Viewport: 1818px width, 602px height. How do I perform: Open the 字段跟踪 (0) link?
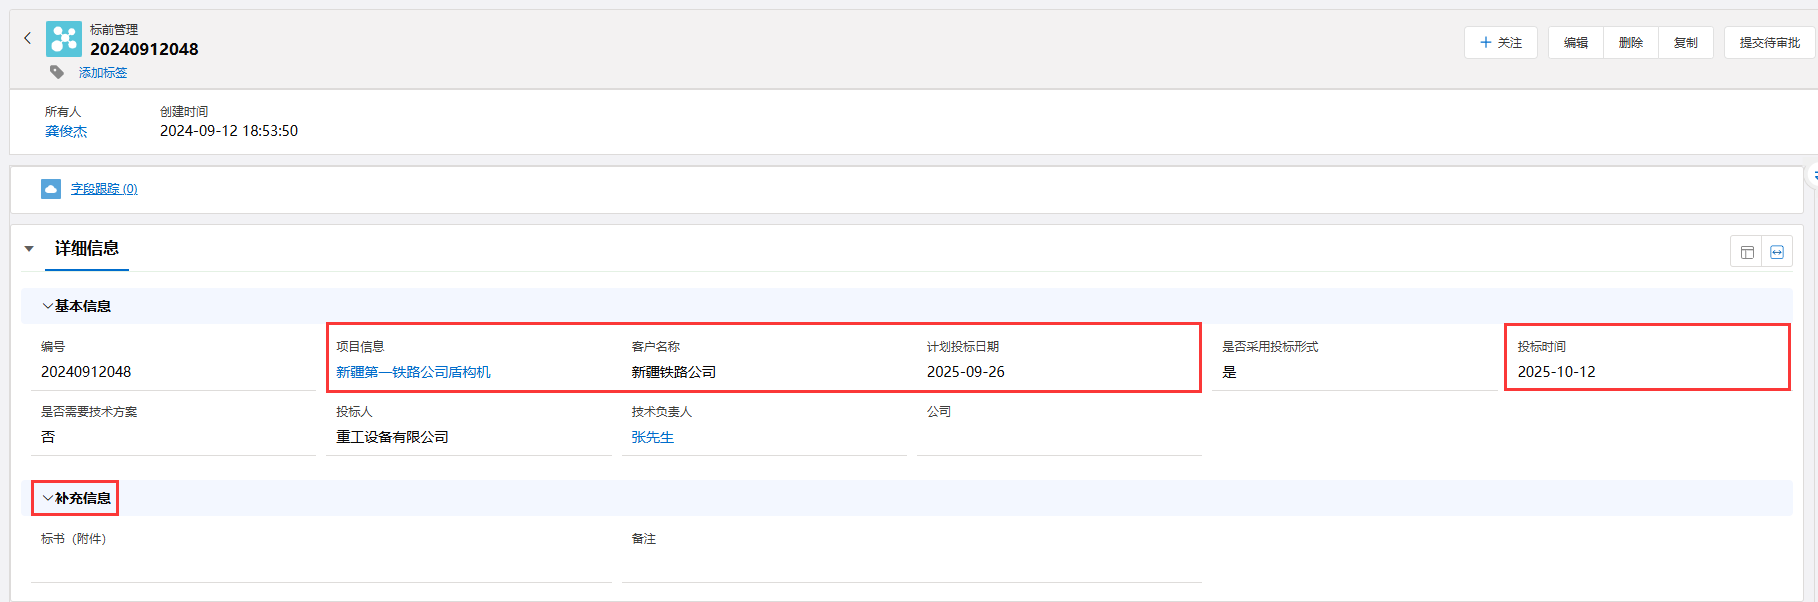click(104, 189)
